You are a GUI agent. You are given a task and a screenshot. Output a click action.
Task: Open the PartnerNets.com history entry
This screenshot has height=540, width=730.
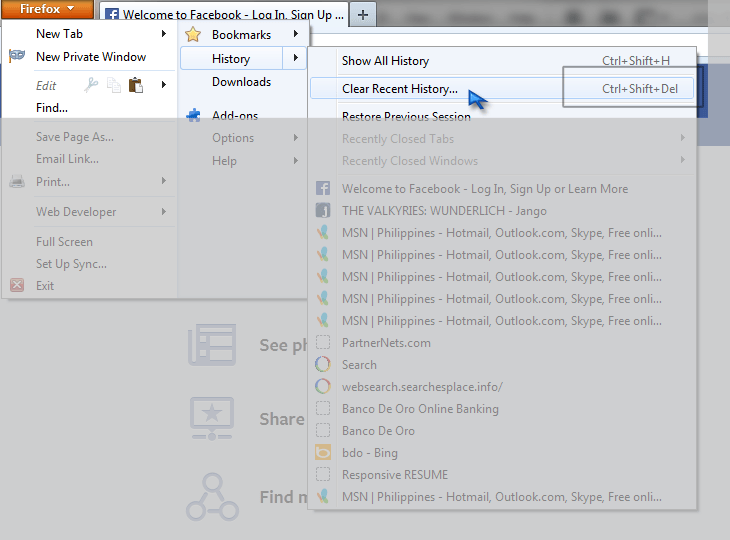(x=386, y=343)
